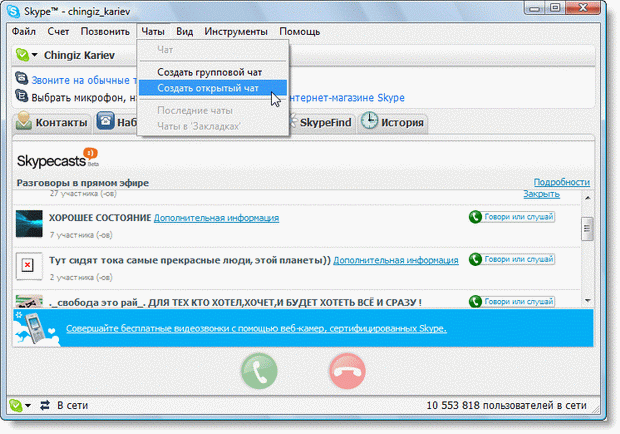Open Дополнительная информация for Тут сидят тока
The width and height of the screenshot is (620, 434).
(396, 260)
